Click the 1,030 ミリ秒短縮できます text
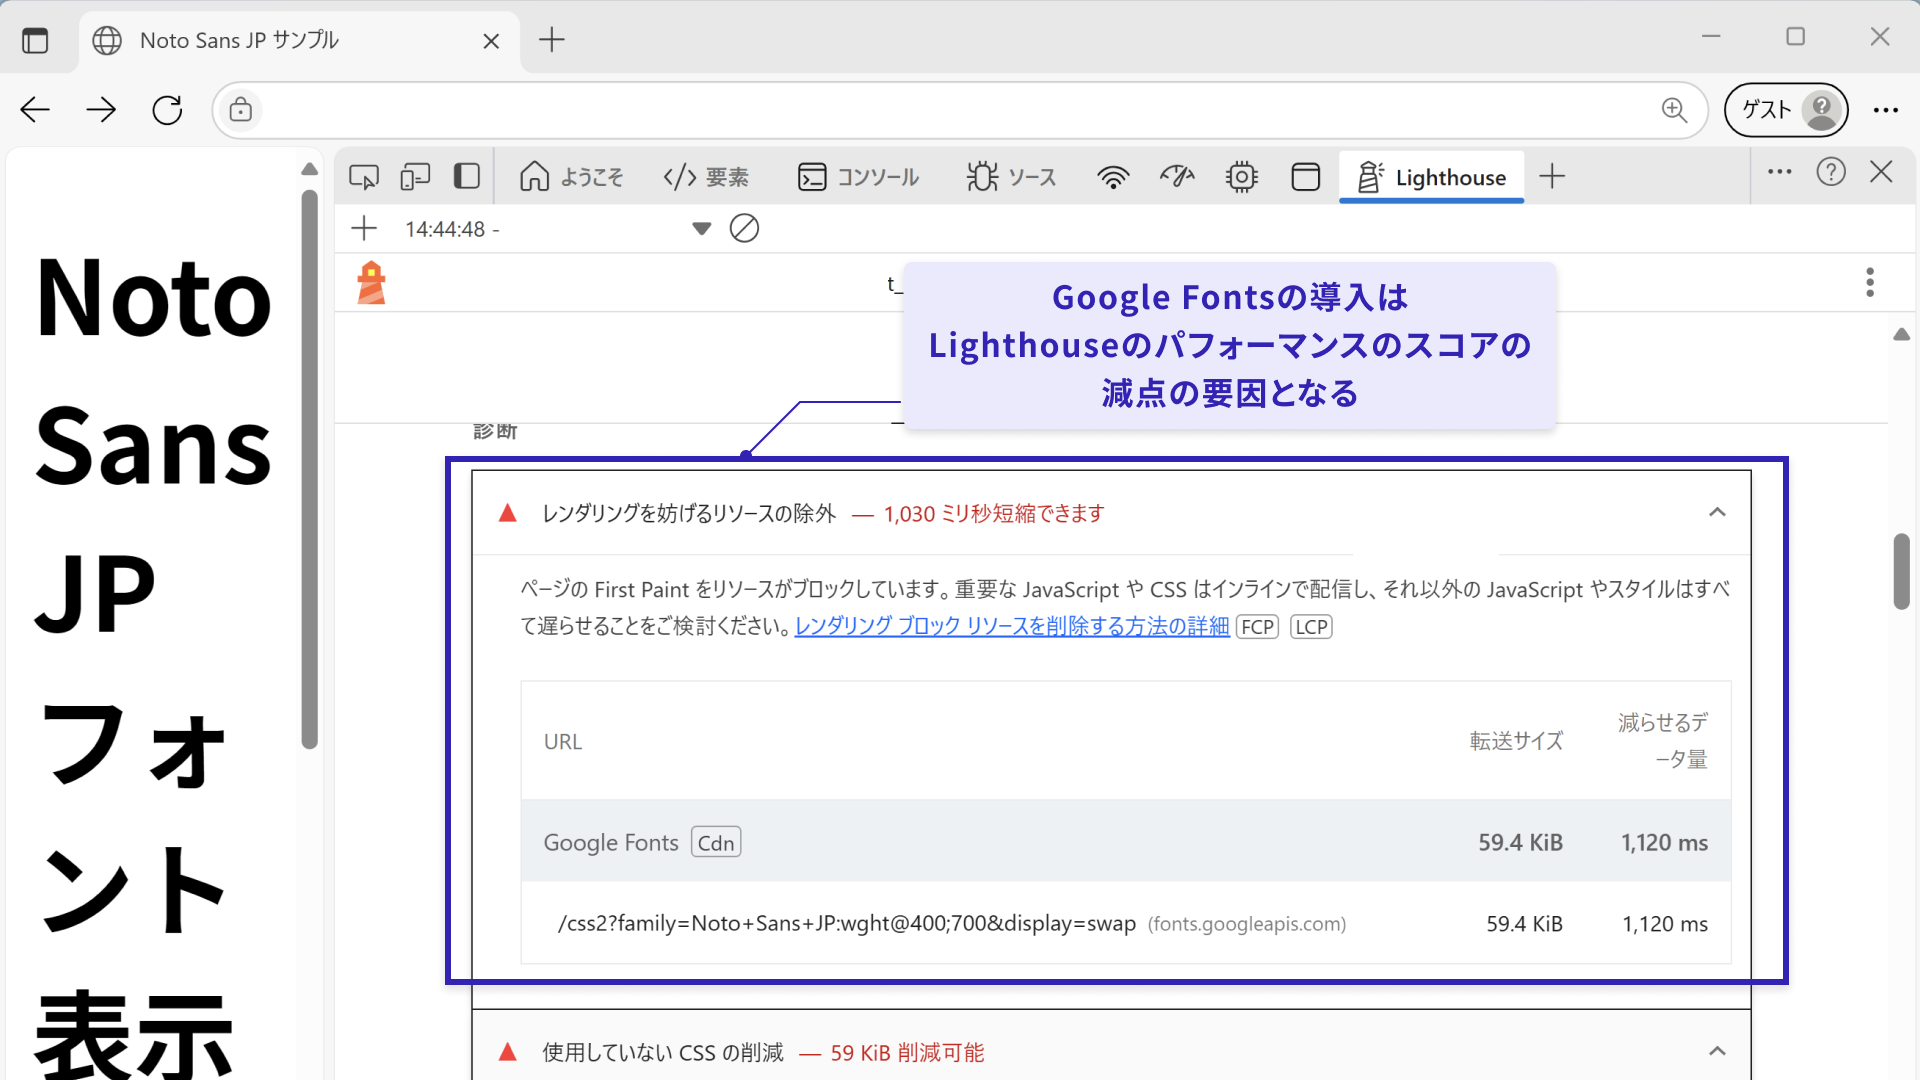This screenshot has width=1920, height=1080. point(994,514)
